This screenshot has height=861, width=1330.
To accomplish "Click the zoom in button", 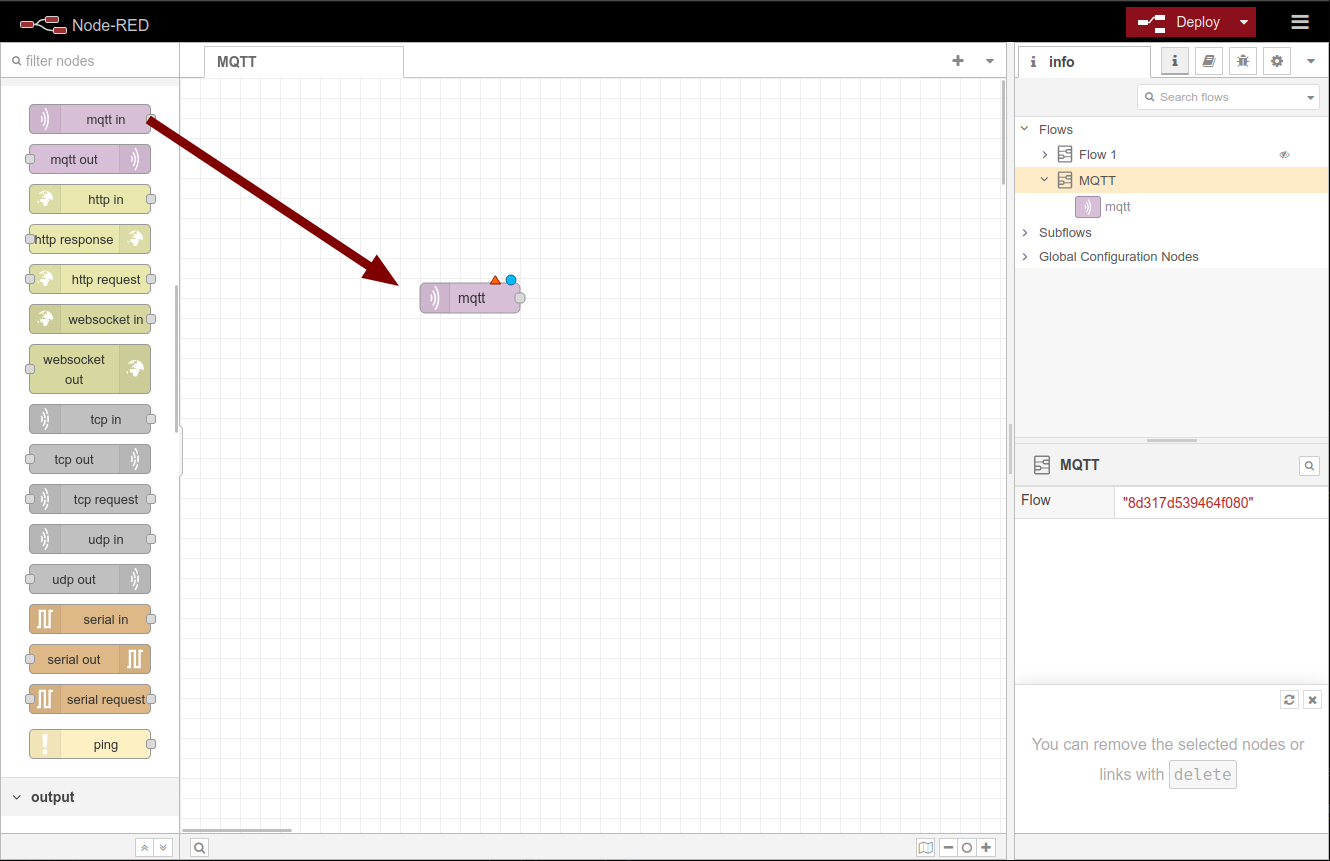I will coord(986,847).
